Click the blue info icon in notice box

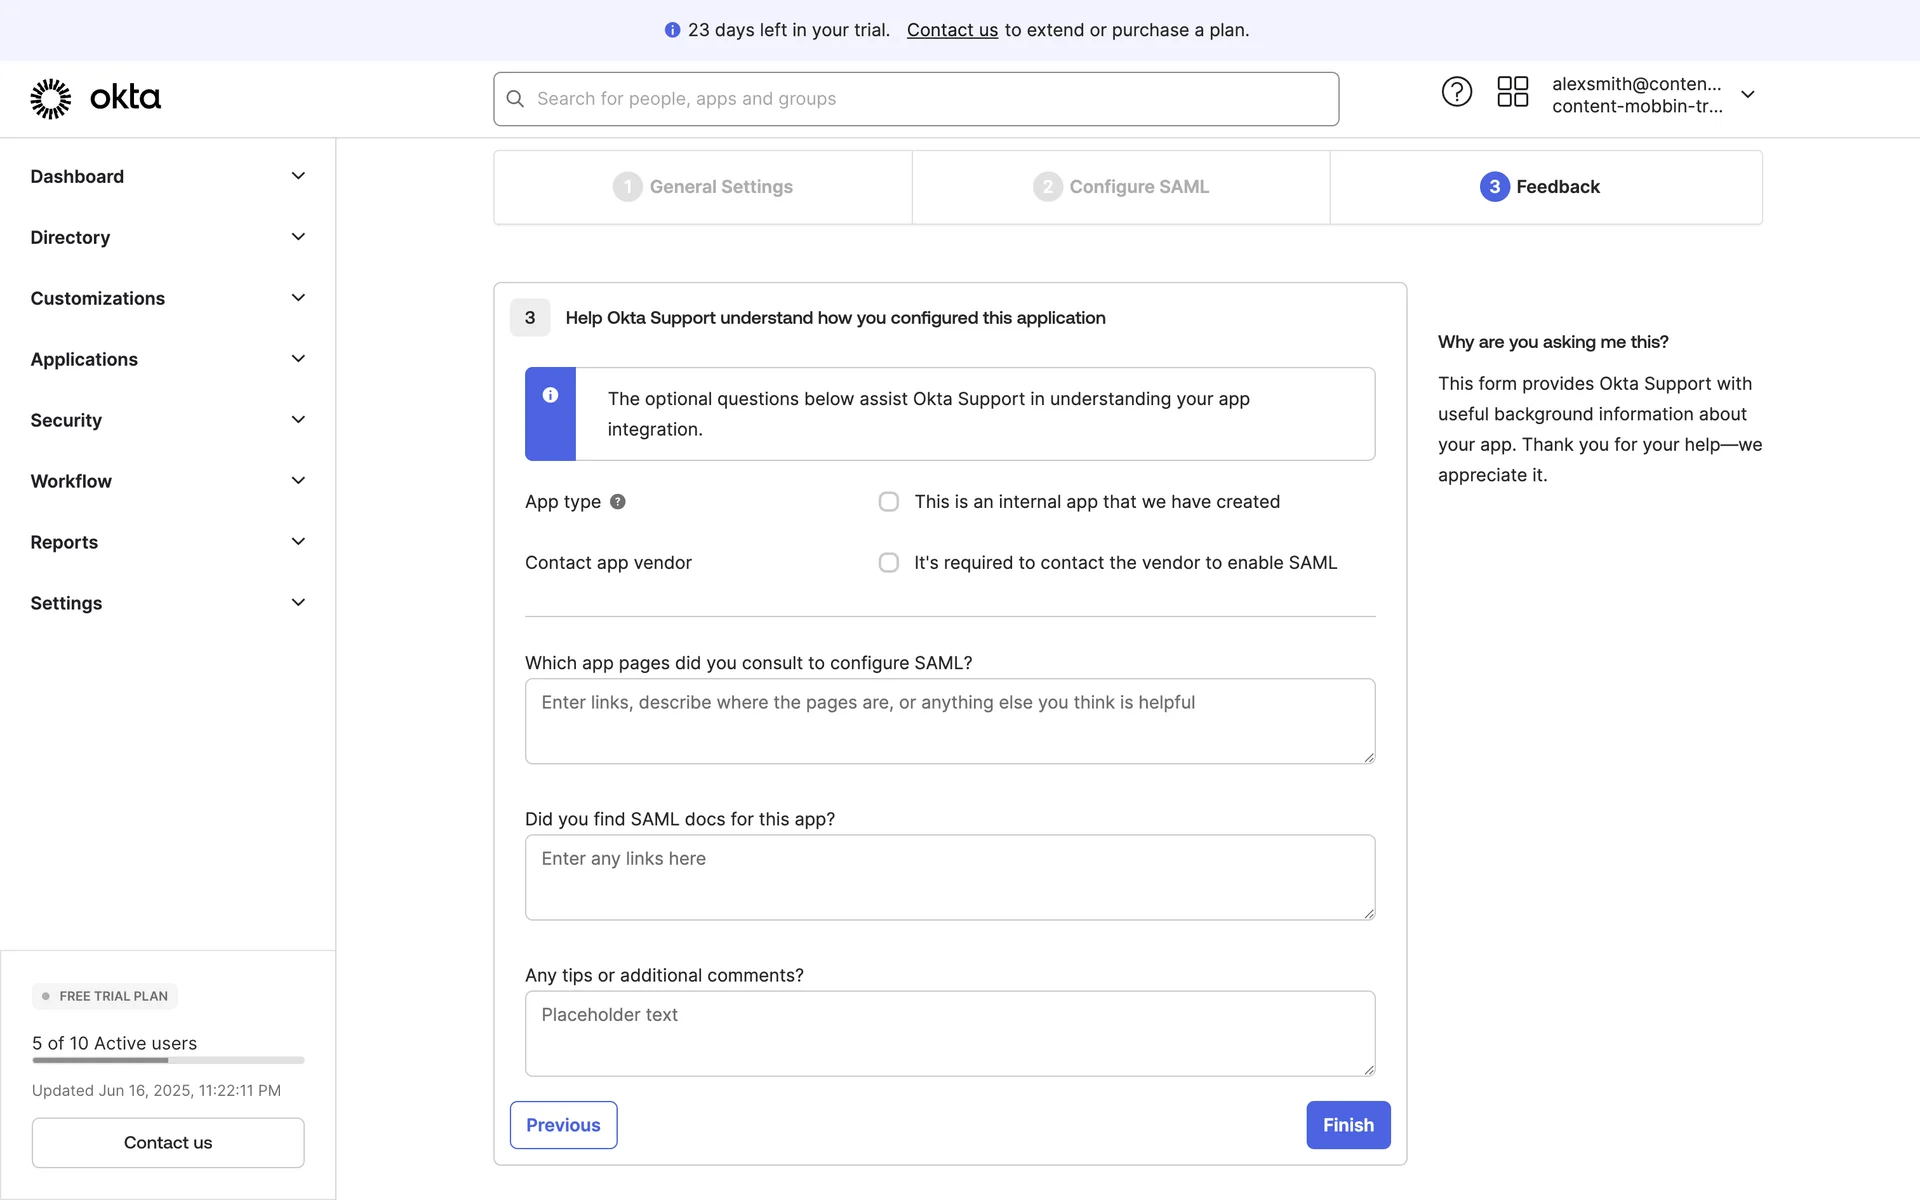(x=550, y=395)
